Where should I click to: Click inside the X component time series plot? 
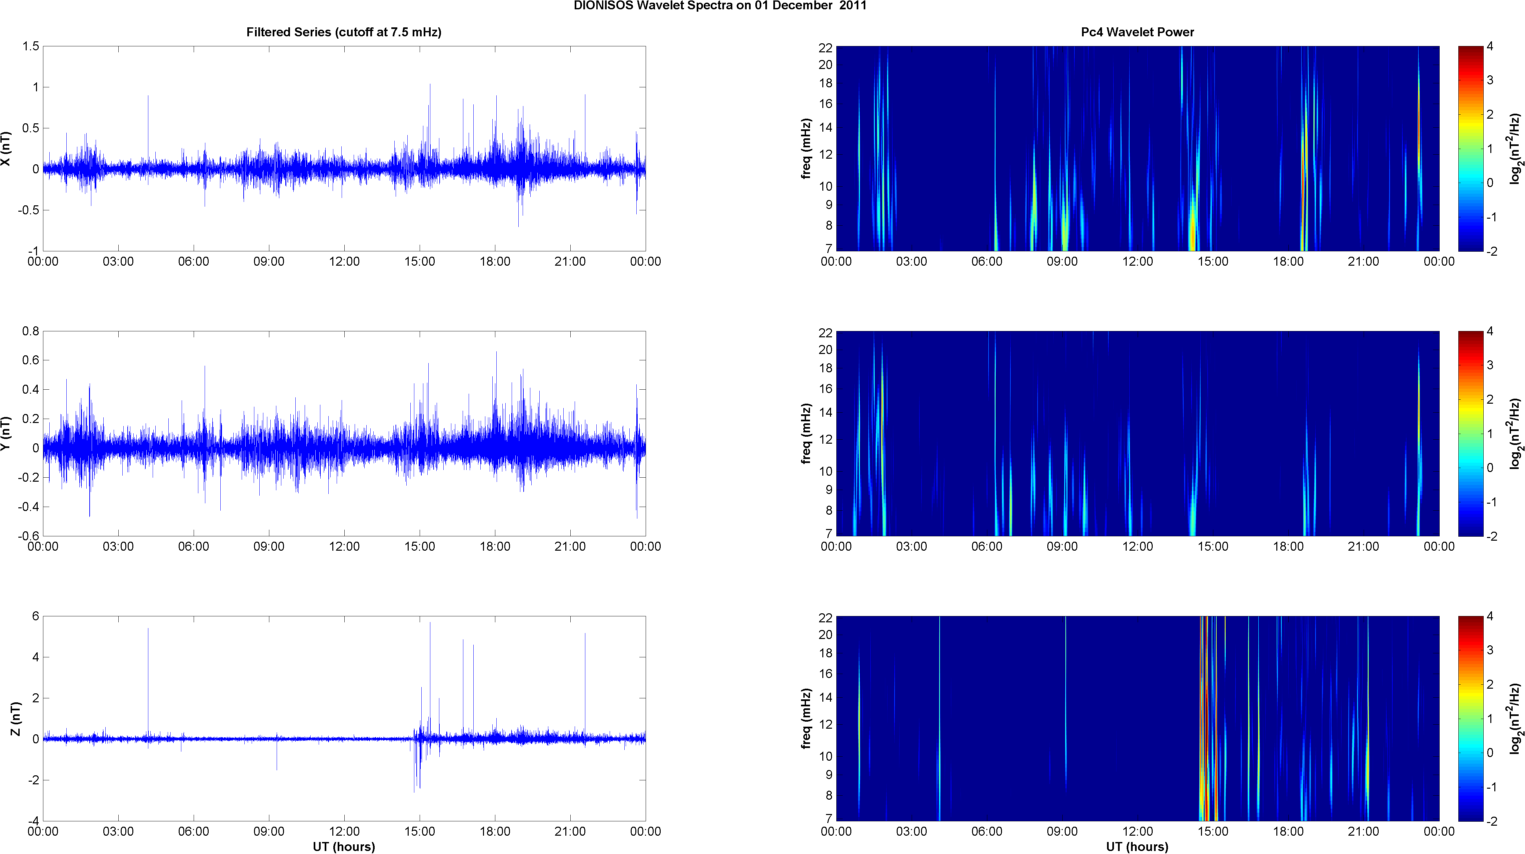click(344, 149)
